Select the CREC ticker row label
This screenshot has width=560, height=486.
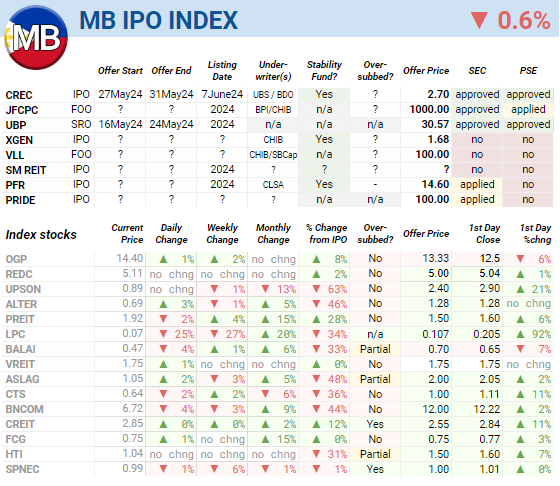19,95
